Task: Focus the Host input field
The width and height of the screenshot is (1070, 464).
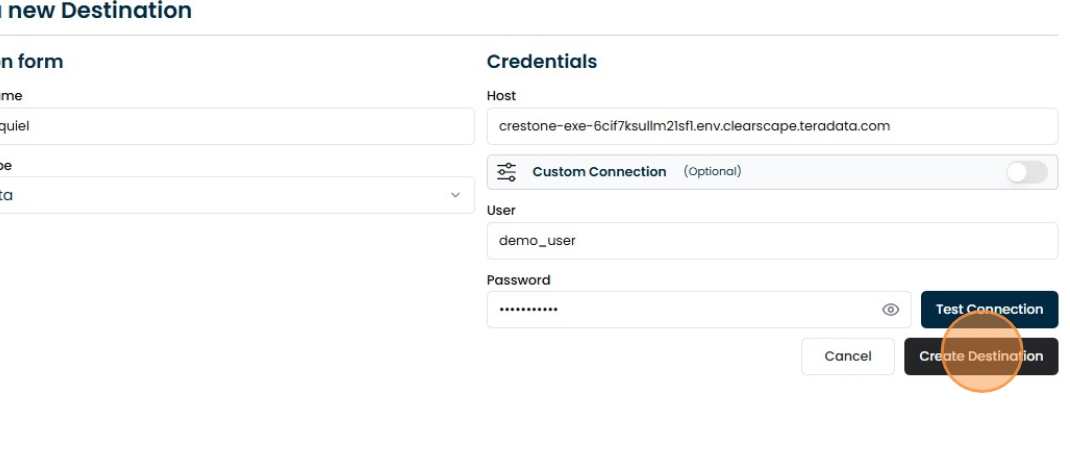Action: tap(771, 126)
